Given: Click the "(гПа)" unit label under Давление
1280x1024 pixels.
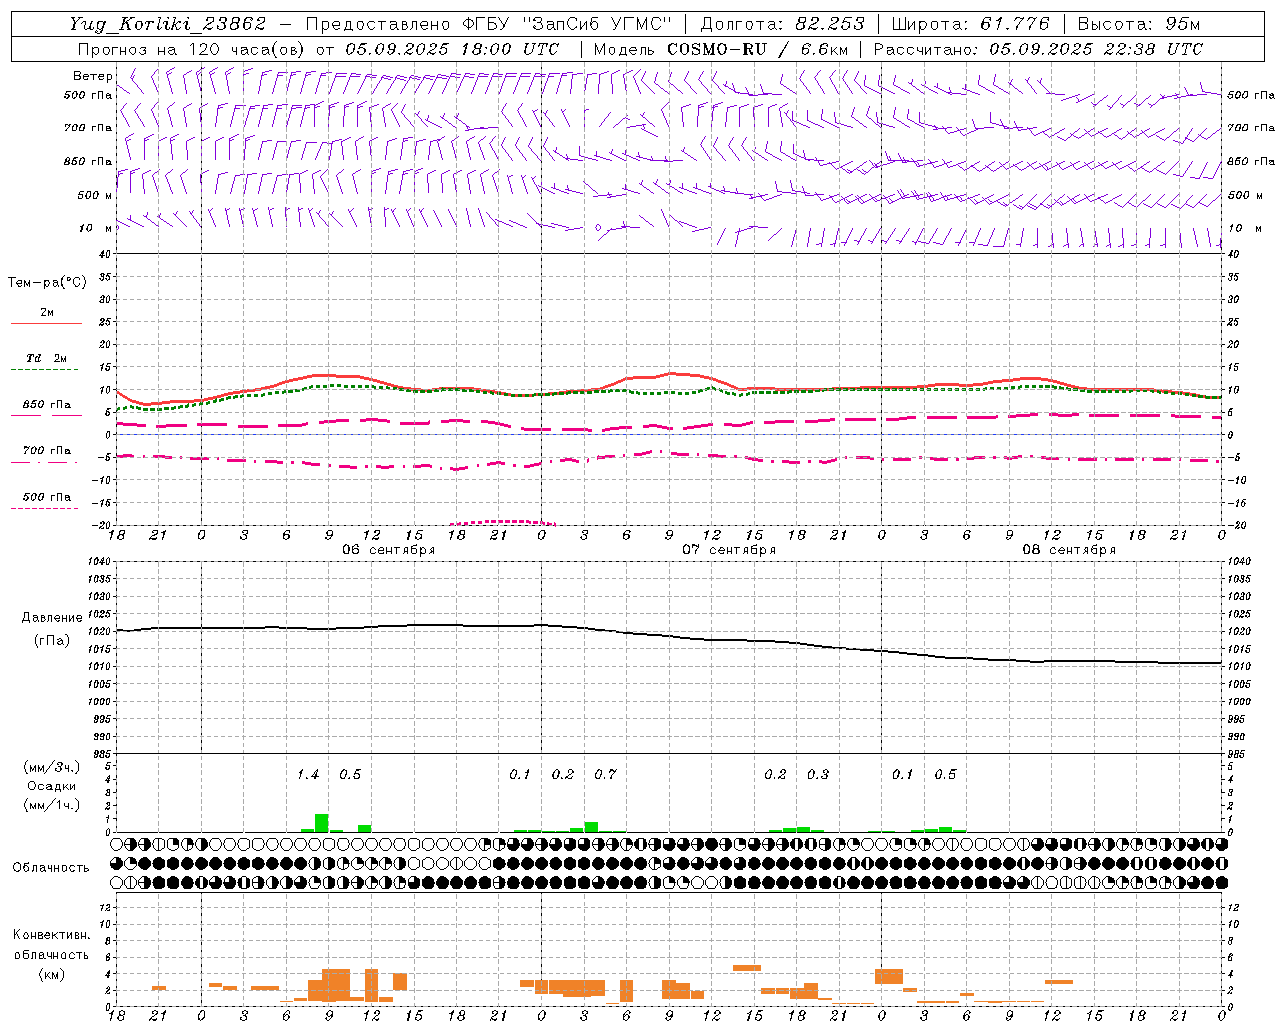Looking at the screenshot, I should tap(52, 641).
